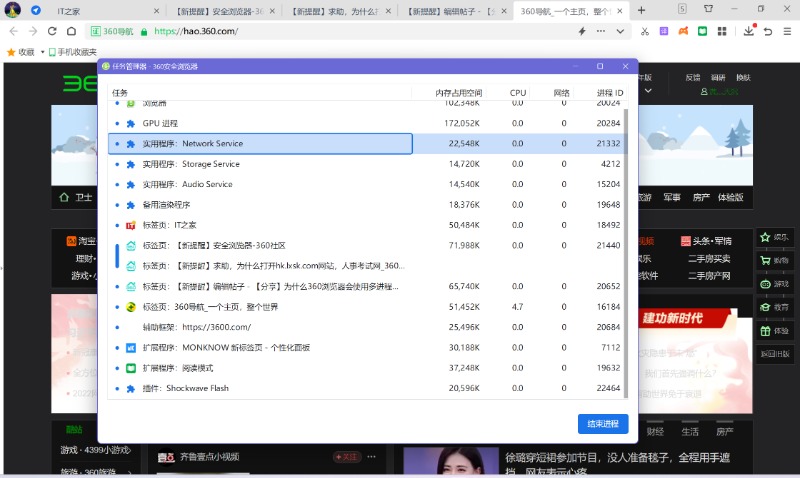Click the user avatar in title bar
The height and width of the screenshot is (478, 800).
tap(13, 10)
